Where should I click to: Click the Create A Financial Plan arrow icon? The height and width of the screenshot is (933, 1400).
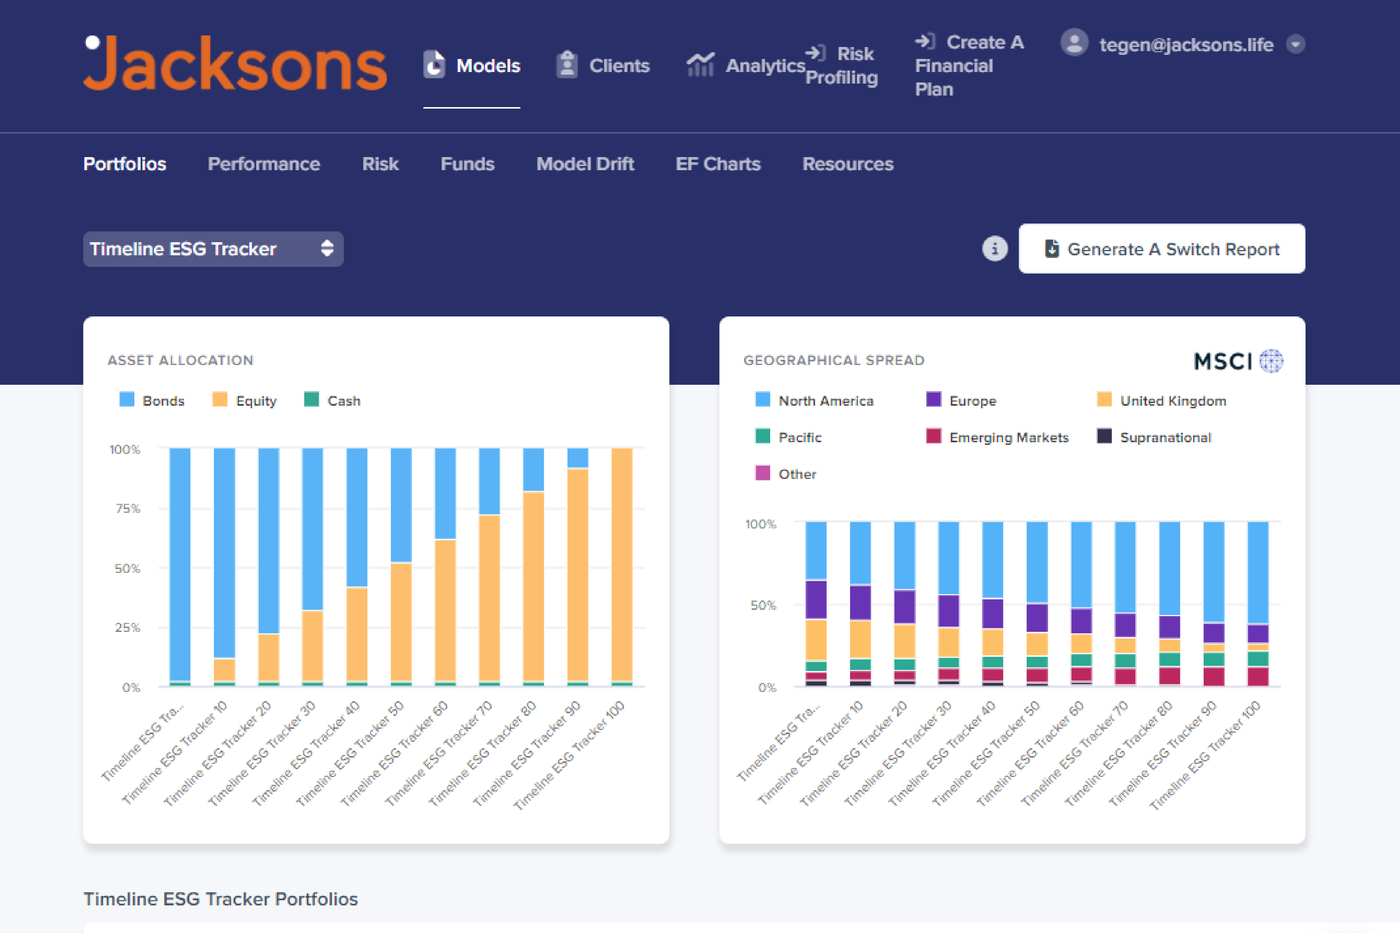[925, 41]
